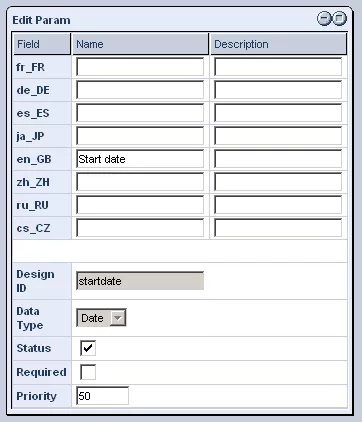This screenshot has height=422, width=362.
Task: Focus the ja_JP Name input
Action: [140, 136]
